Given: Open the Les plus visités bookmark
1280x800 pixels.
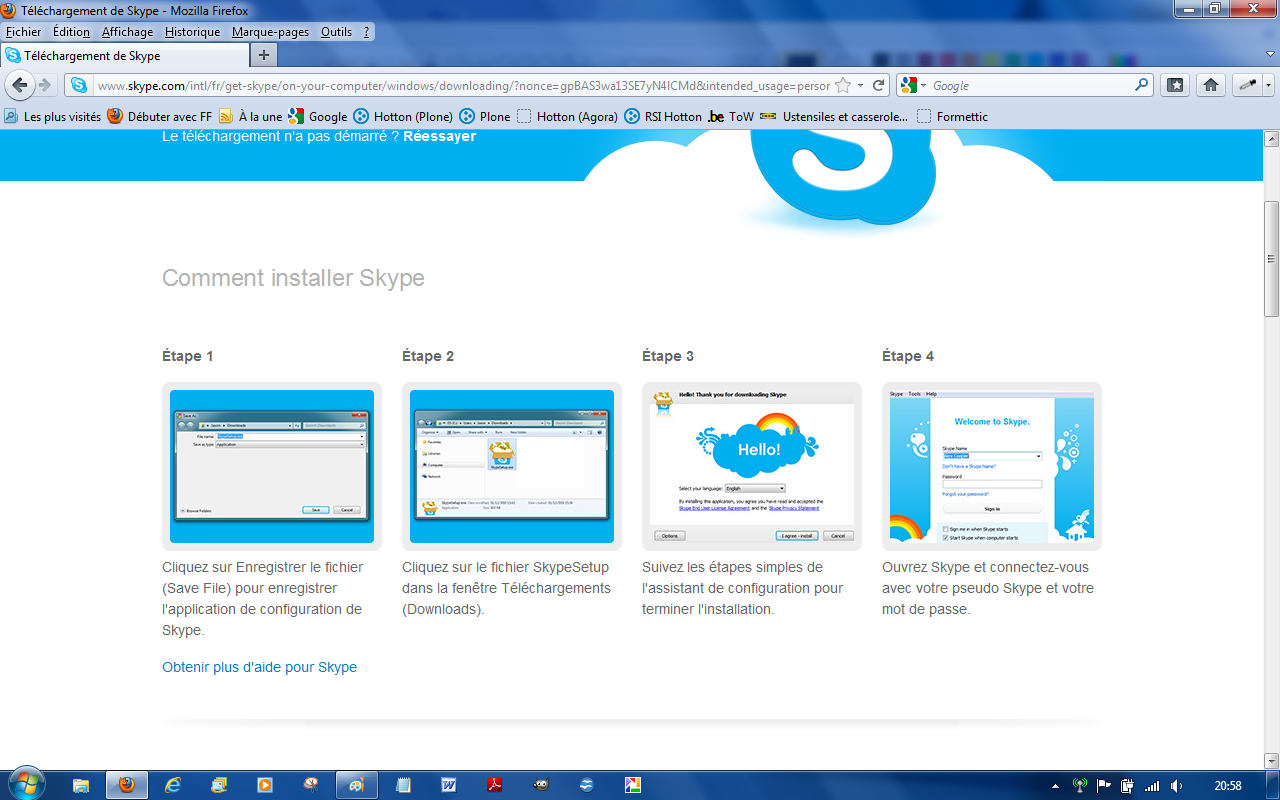Looking at the screenshot, I should 52,117.
